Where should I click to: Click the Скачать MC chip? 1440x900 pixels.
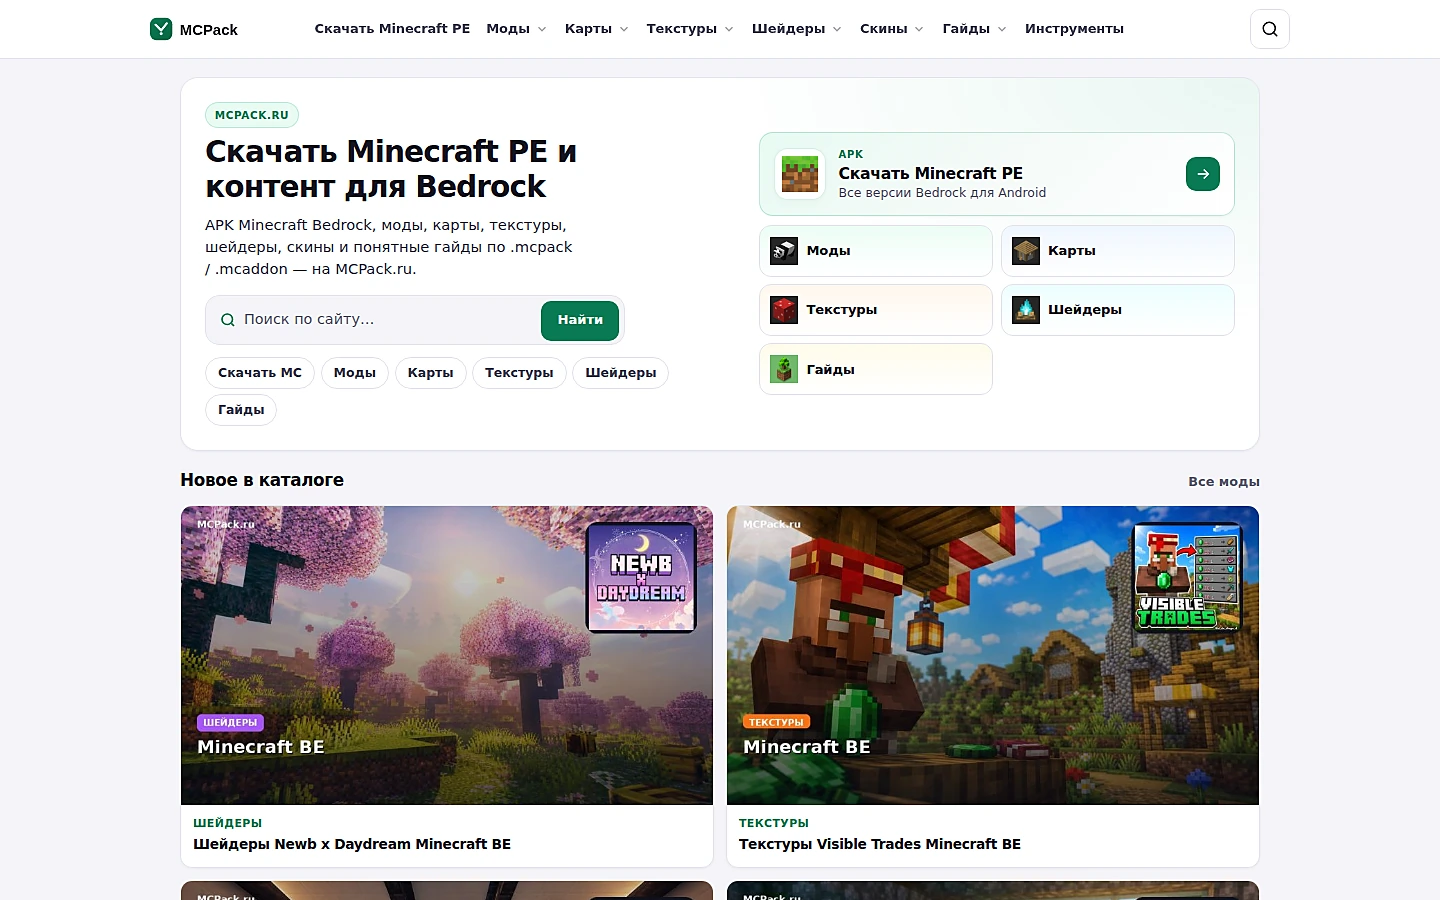tap(260, 373)
